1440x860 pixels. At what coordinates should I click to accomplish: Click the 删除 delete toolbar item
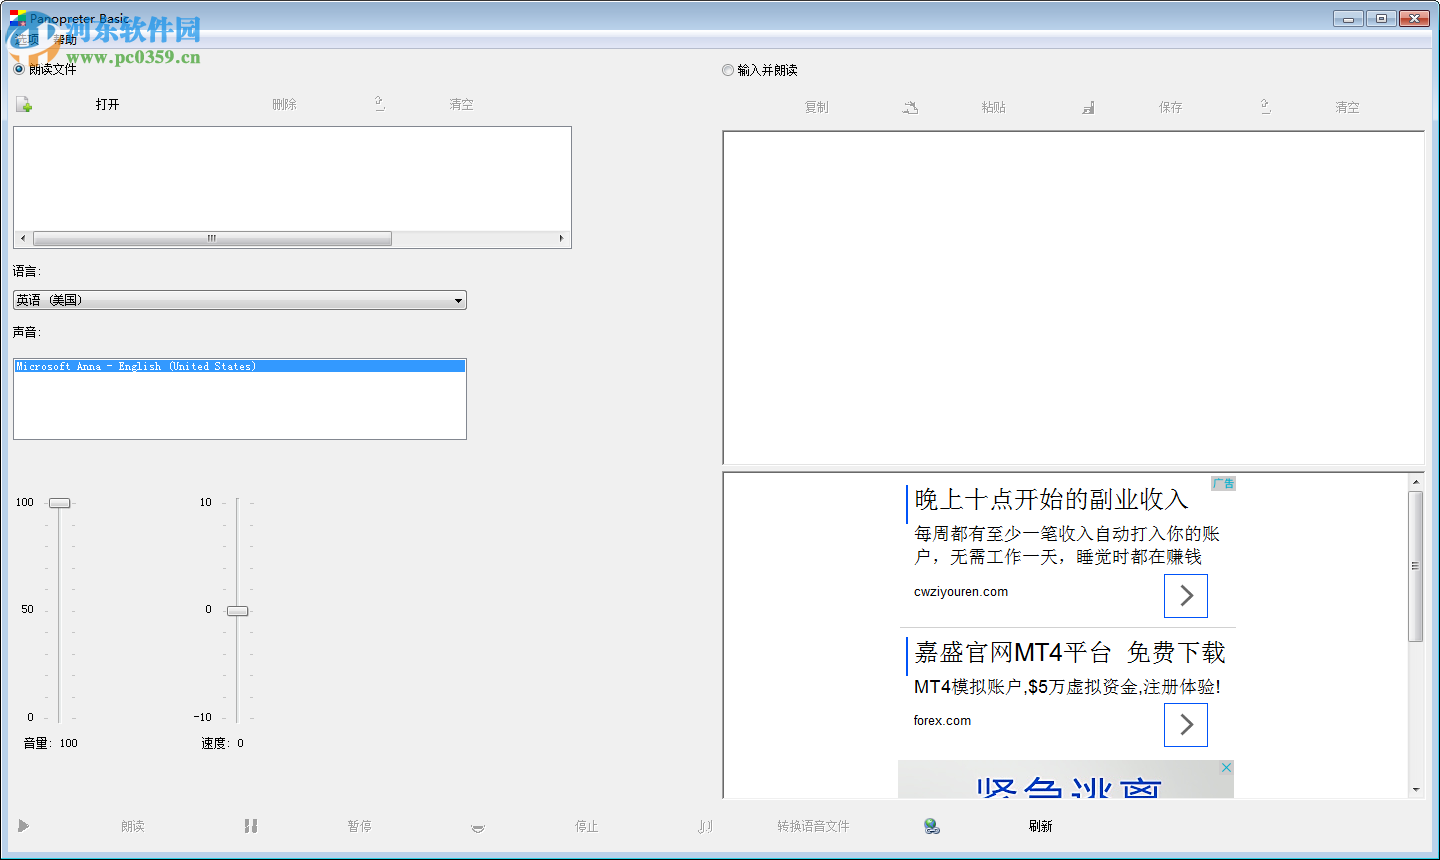[x=283, y=103]
